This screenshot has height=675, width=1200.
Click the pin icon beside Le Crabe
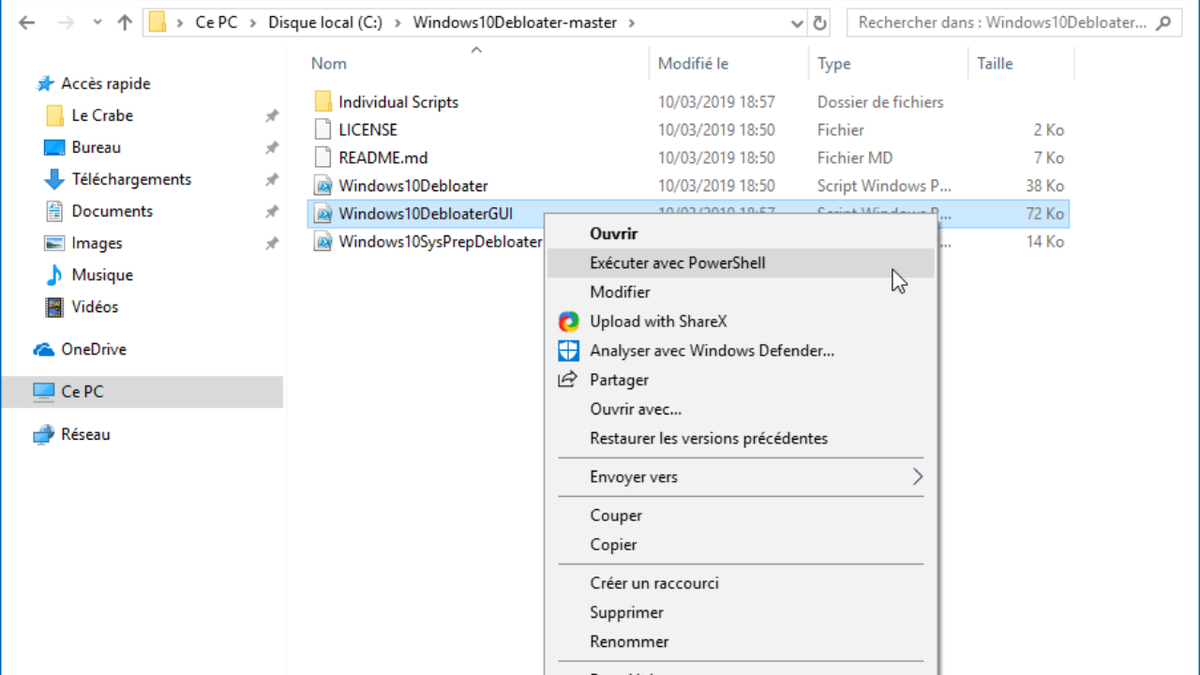271,116
